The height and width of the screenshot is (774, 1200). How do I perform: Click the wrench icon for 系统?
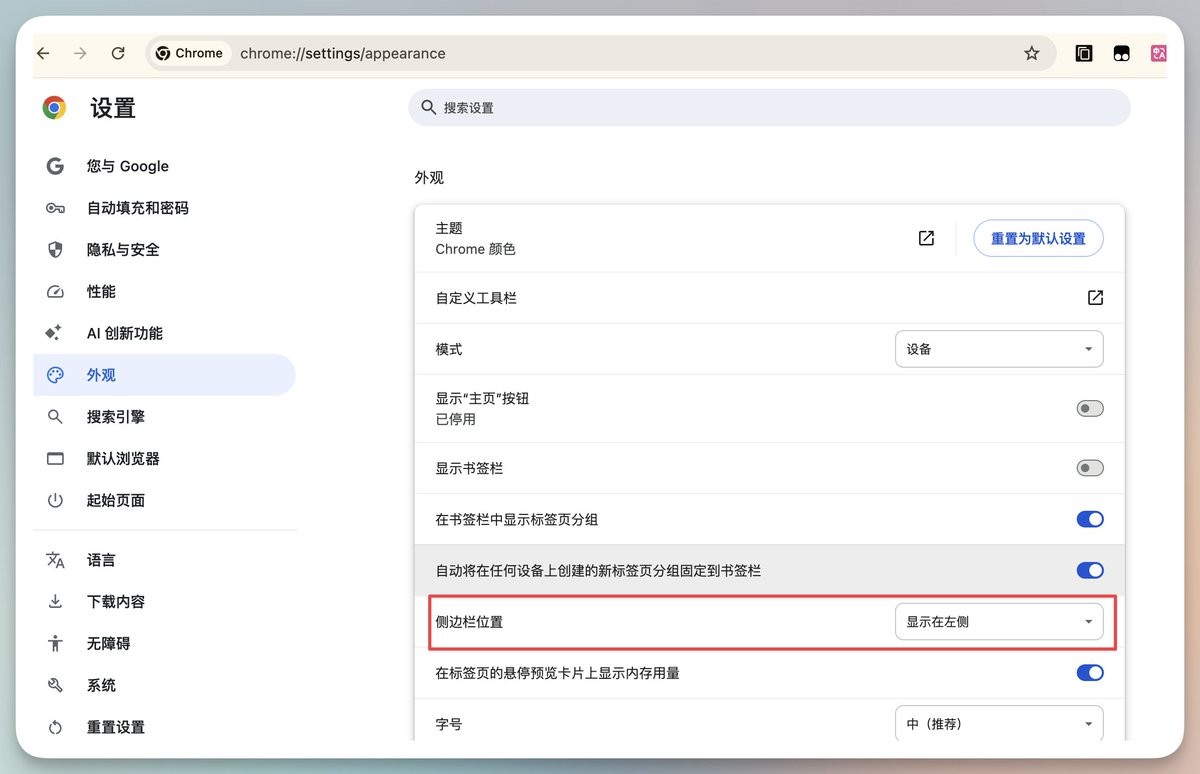tap(55, 685)
